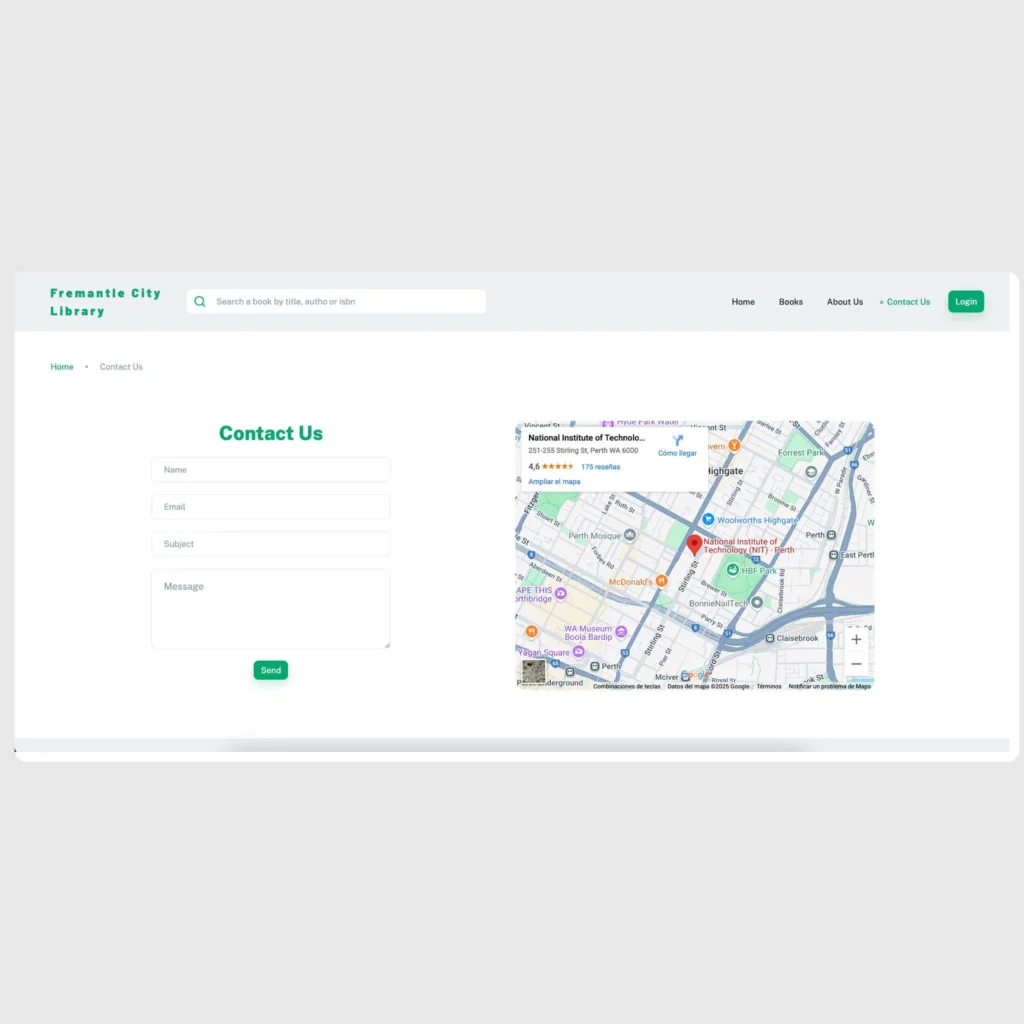Open 'Ampliar el mapa' link
Screen dimensions: 1024x1024
click(x=554, y=482)
